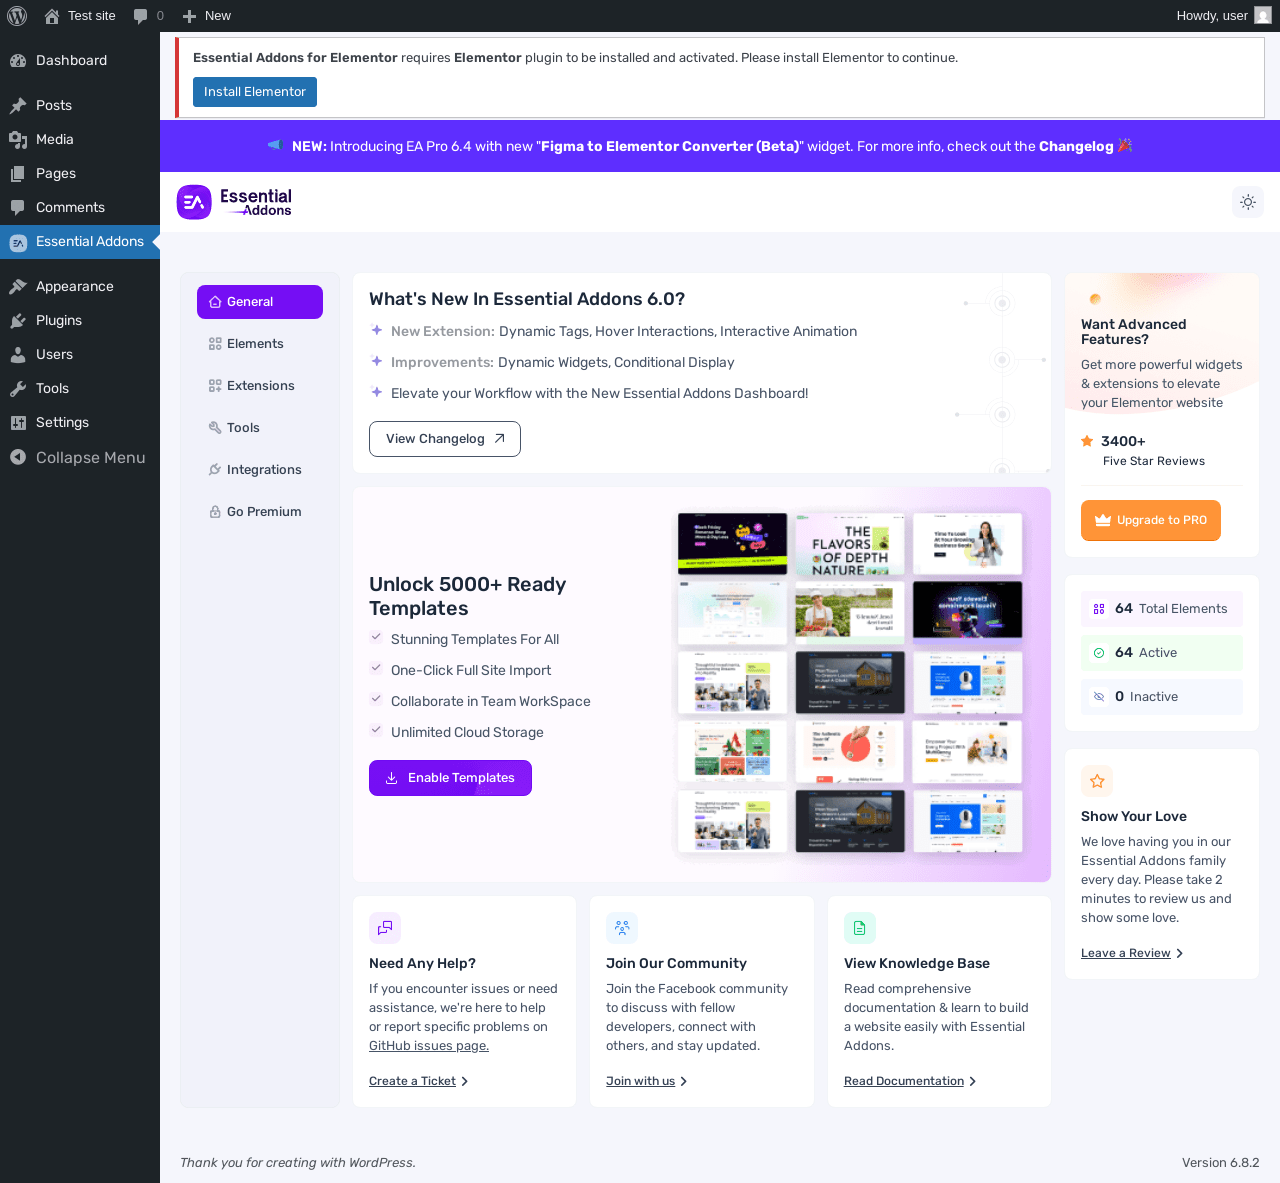Toggle light/dark mode sun icon
This screenshot has height=1183, width=1280.
1248,202
